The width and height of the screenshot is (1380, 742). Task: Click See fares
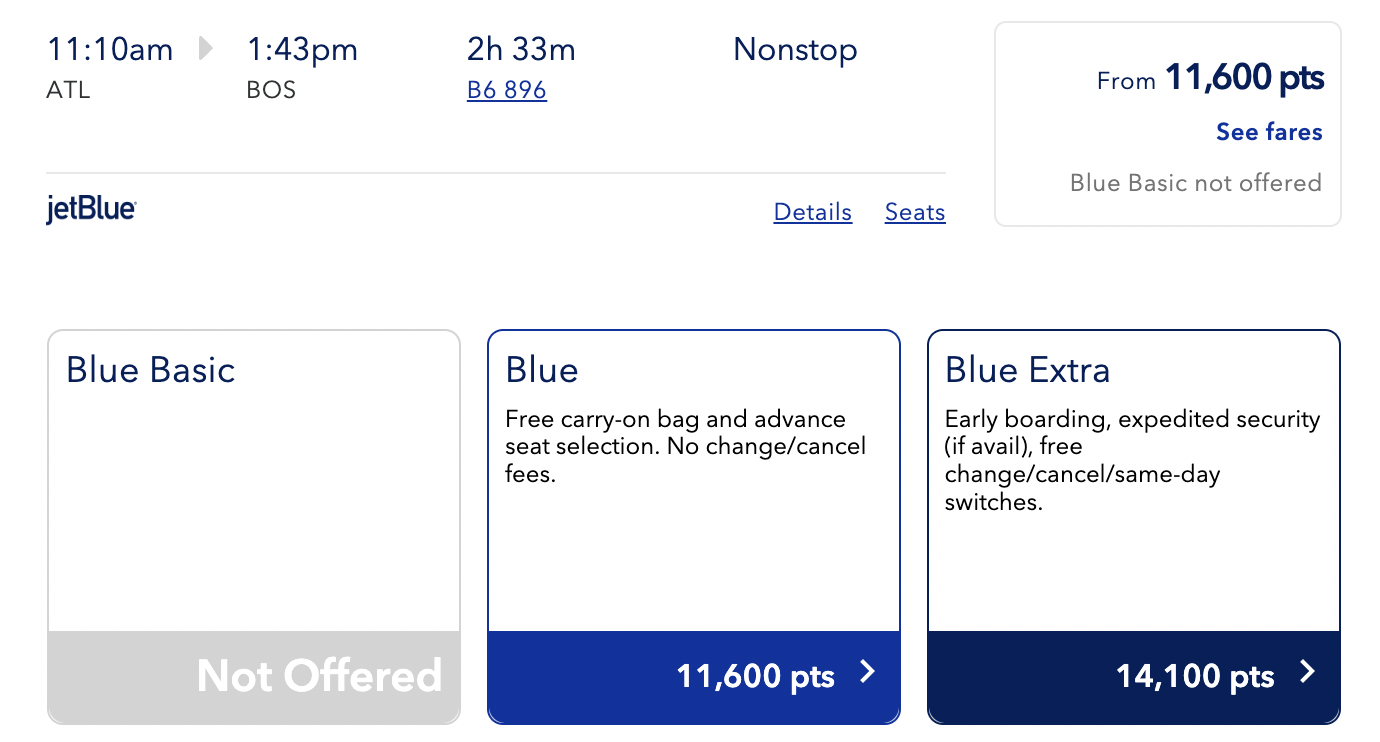tap(1269, 132)
